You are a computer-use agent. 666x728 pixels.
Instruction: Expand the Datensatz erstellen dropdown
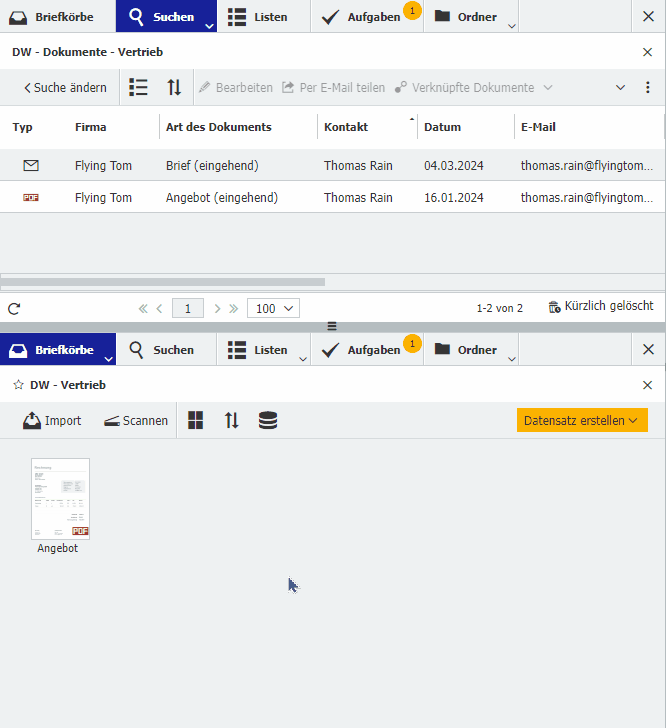(582, 420)
